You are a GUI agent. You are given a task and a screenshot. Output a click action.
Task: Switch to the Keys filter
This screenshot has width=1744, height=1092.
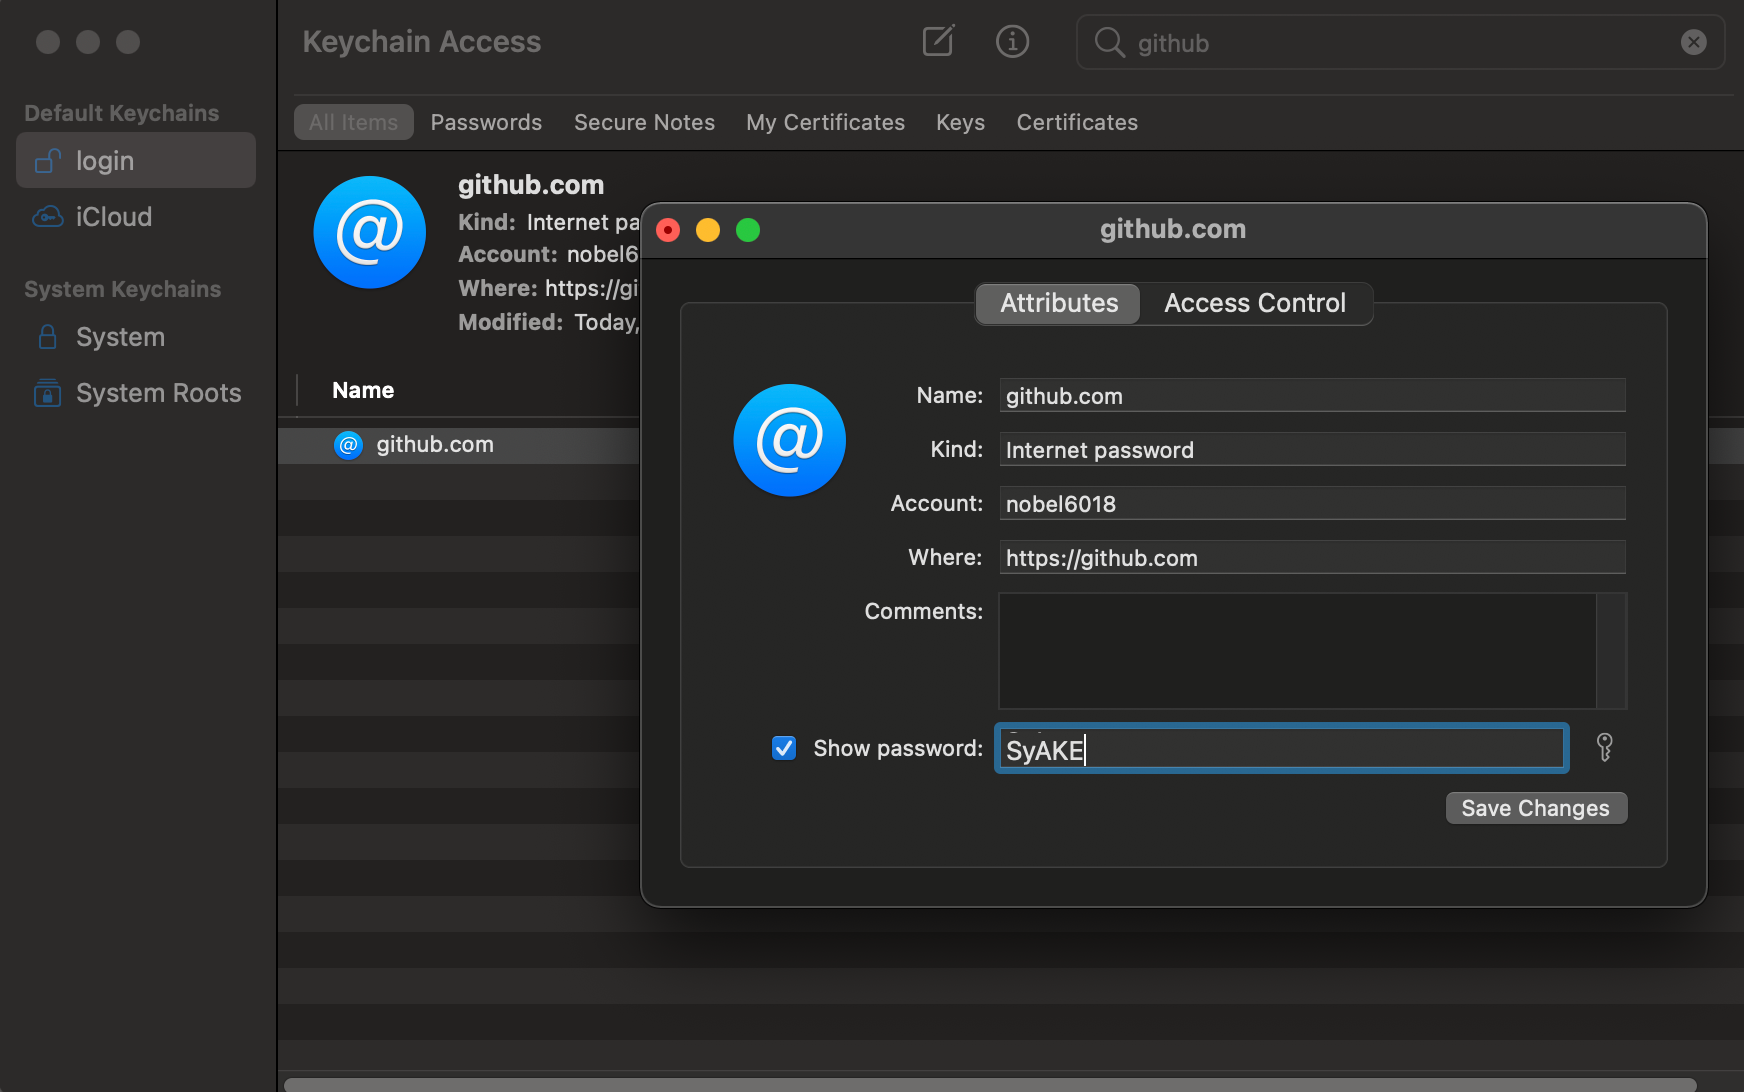(x=960, y=122)
